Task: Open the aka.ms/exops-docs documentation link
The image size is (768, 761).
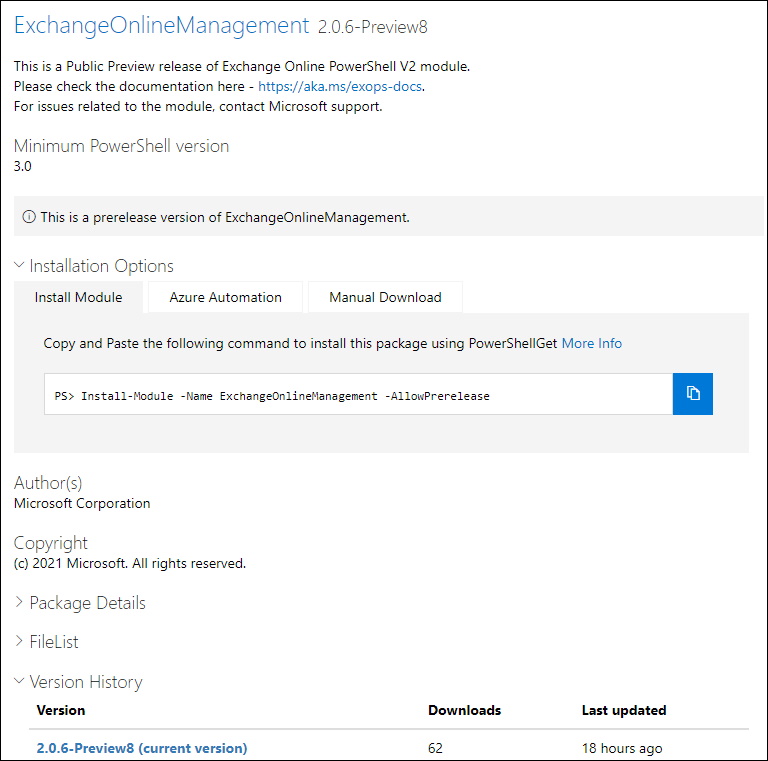Action: click(340, 87)
